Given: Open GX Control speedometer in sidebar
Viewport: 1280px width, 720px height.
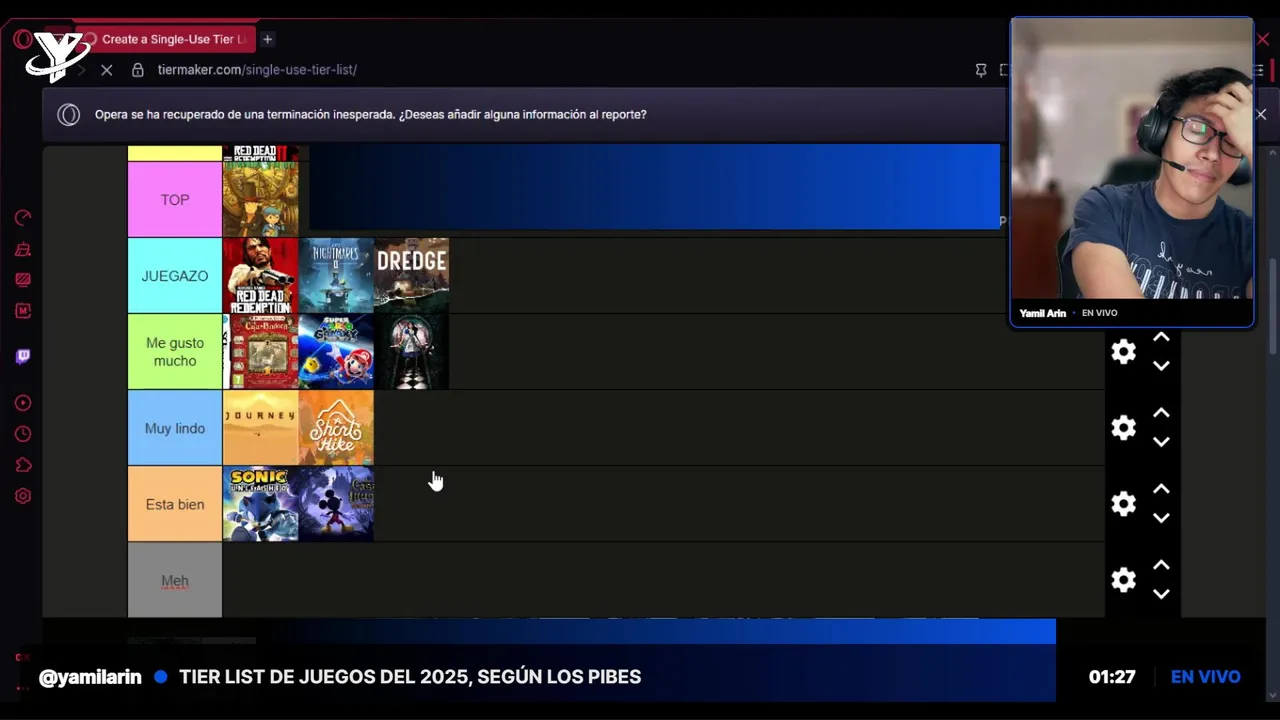Looking at the screenshot, I should click(x=23, y=218).
